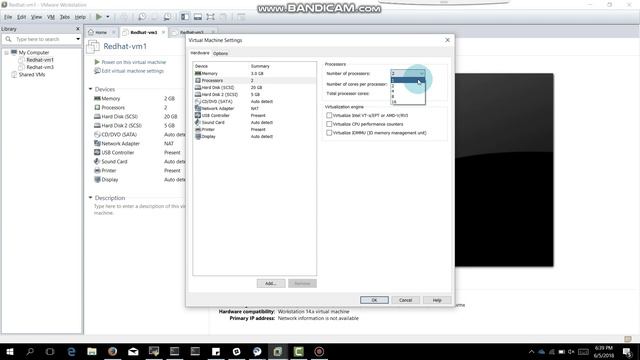
Task: Open the Snapshot Manager toolbar icon
Action: pos(167,17)
